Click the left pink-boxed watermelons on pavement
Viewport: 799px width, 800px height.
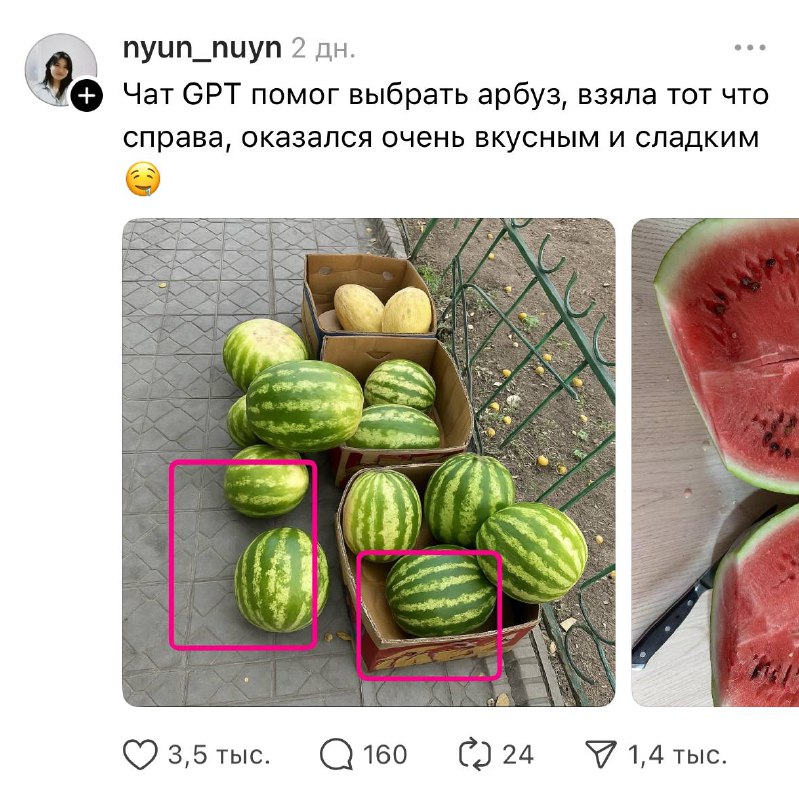pyautogui.click(x=243, y=555)
